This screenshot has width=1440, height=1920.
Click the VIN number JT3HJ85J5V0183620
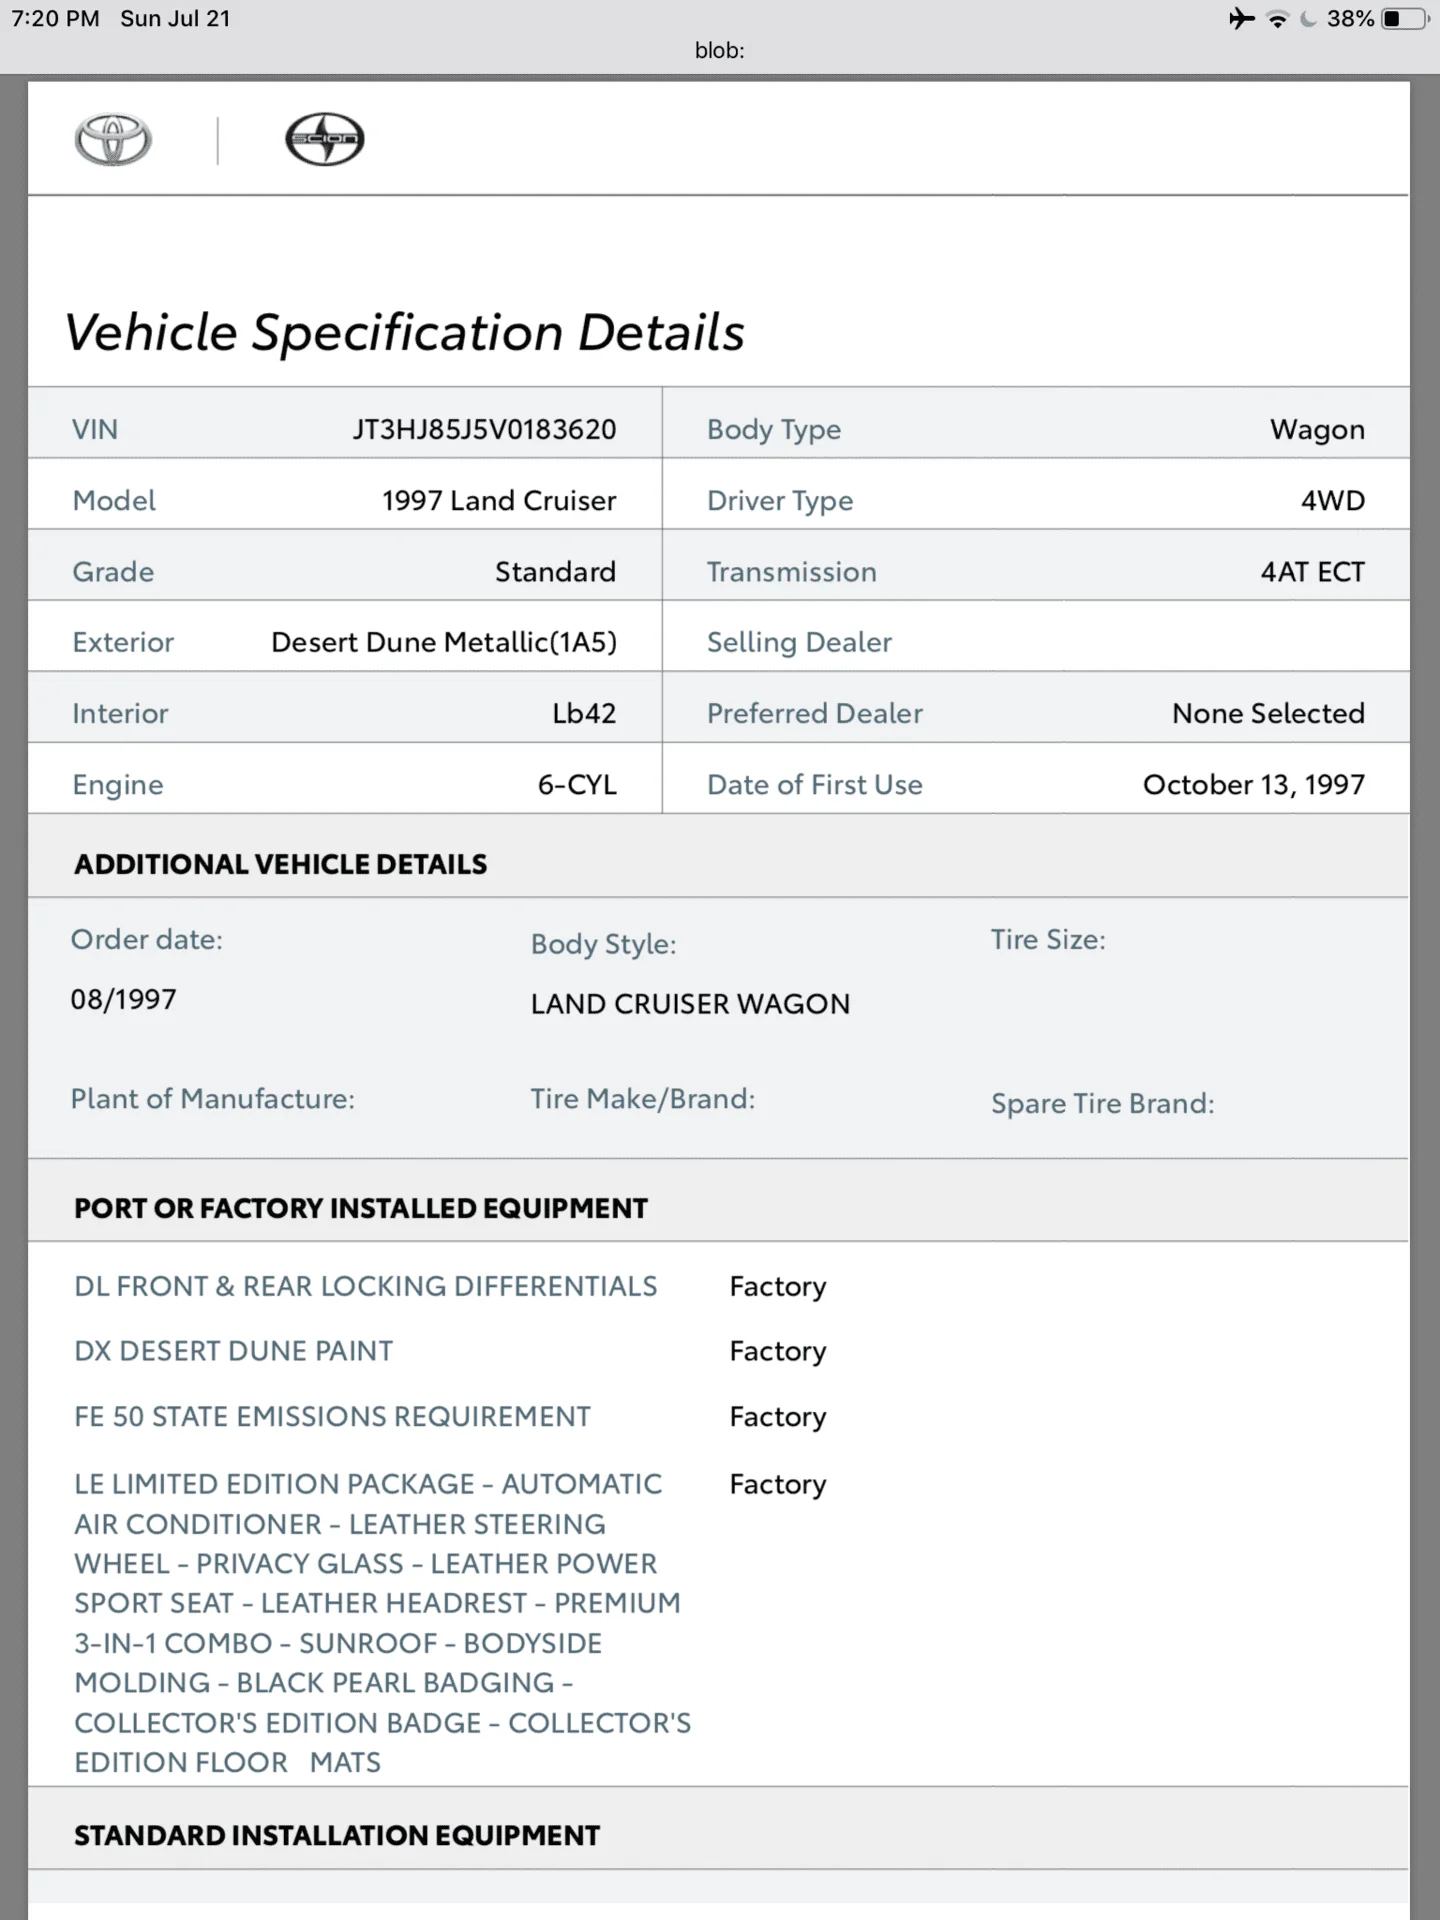484,429
